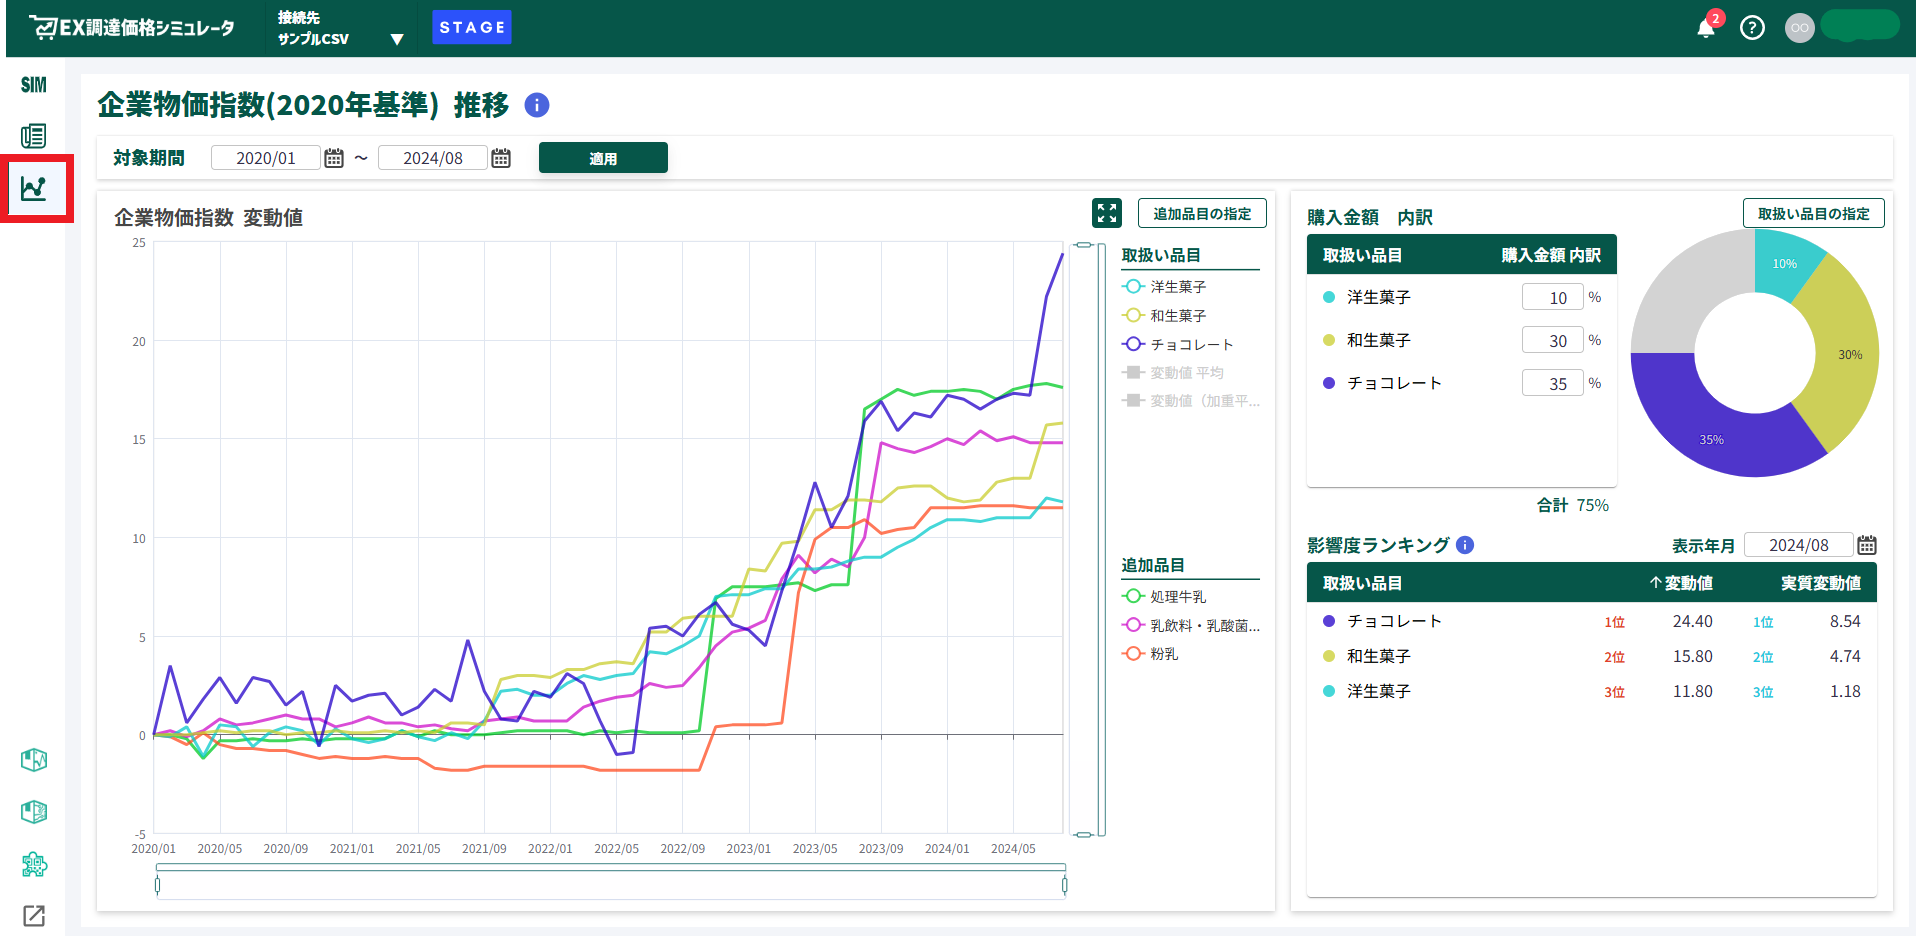Viewport: 1916px width, 936px height.
Task: Open calendar picker for end date 2024/08
Action: (x=501, y=158)
